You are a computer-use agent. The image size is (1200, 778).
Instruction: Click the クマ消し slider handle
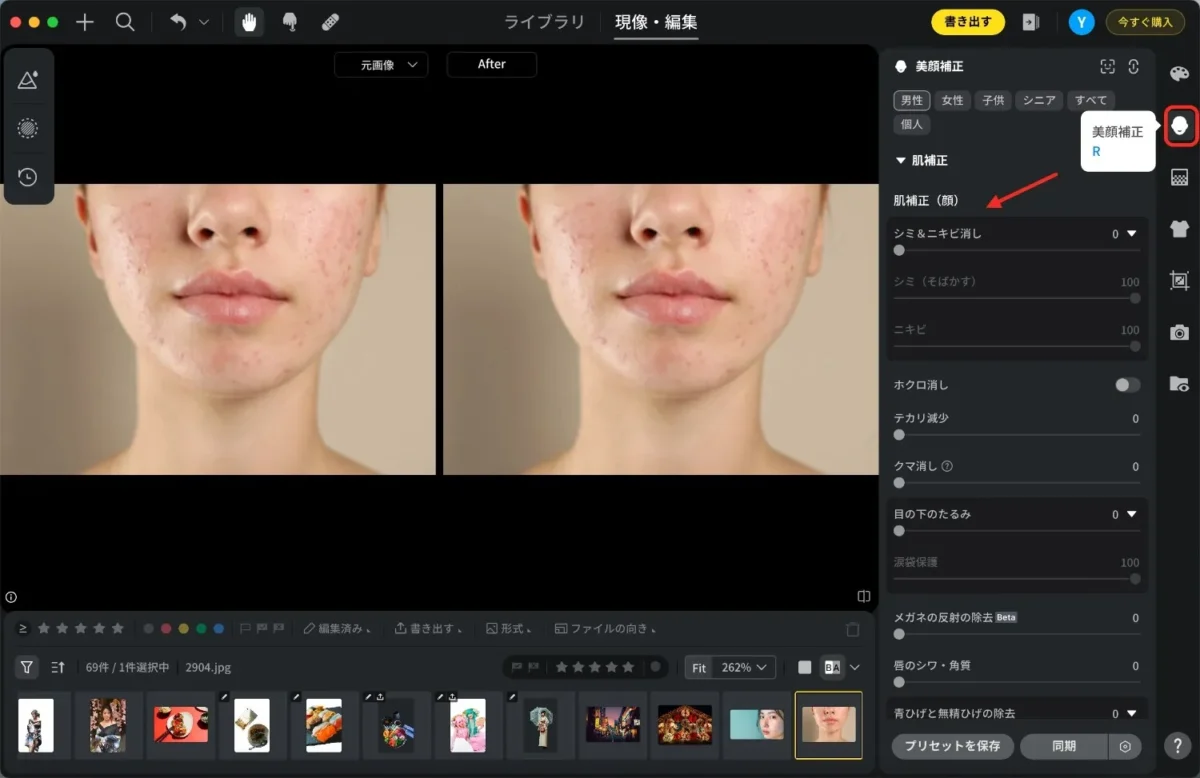(x=899, y=483)
